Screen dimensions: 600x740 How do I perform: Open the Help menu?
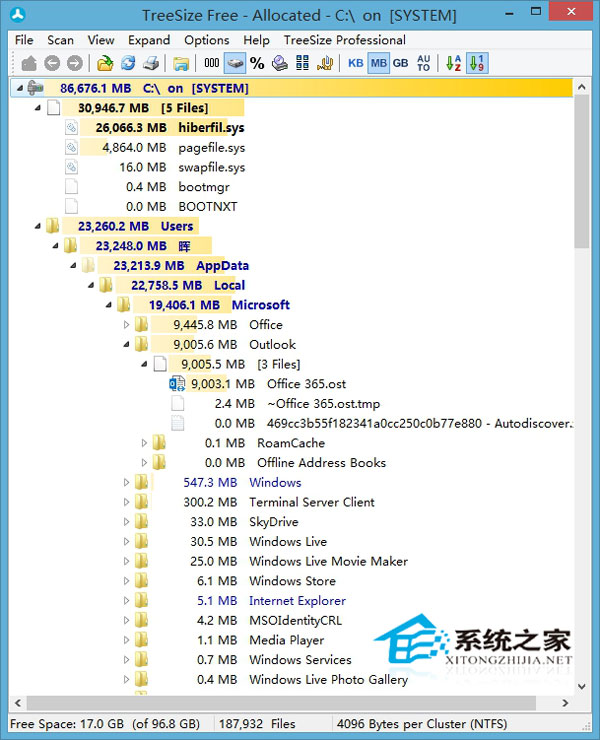[x=256, y=40]
